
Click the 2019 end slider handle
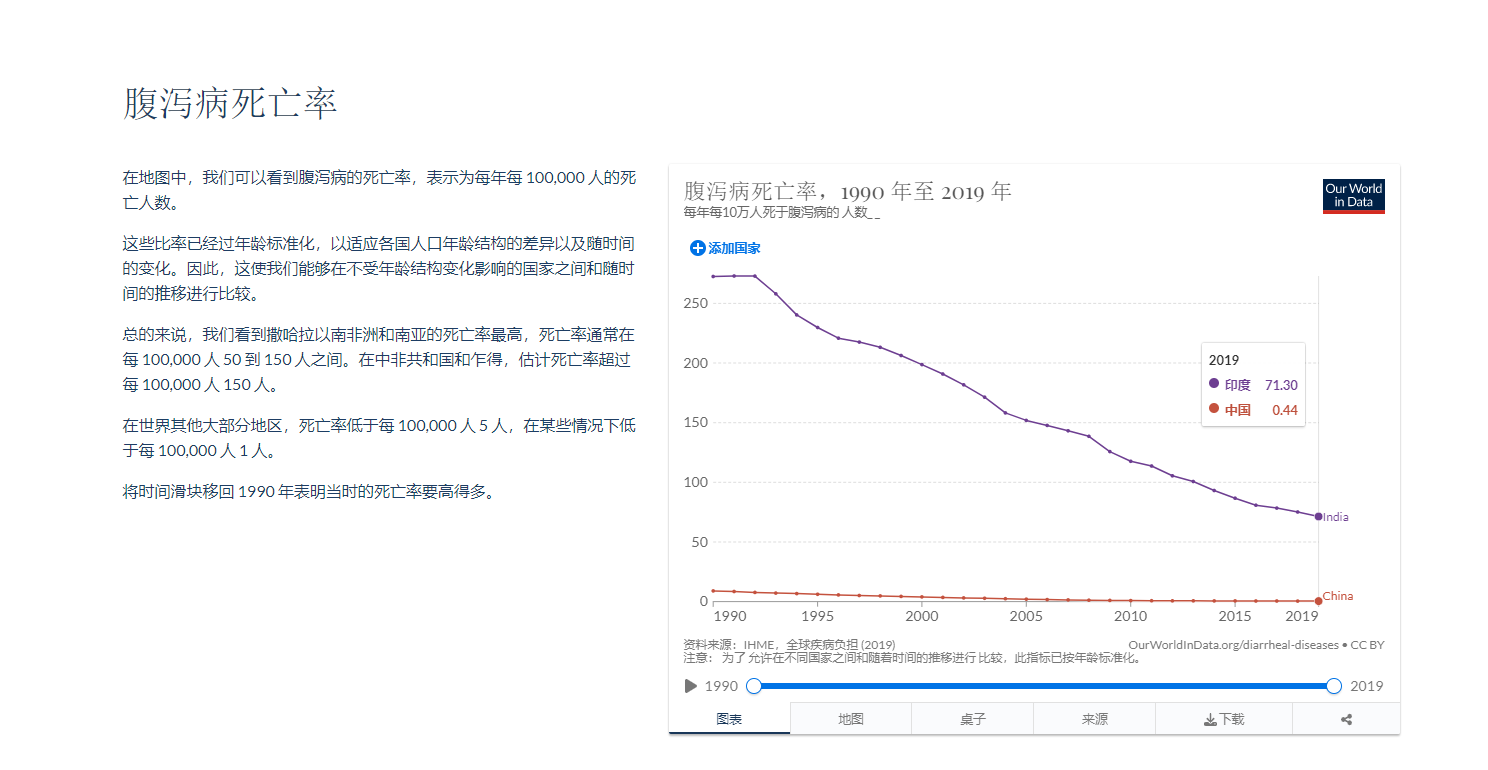(x=1334, y=686)
